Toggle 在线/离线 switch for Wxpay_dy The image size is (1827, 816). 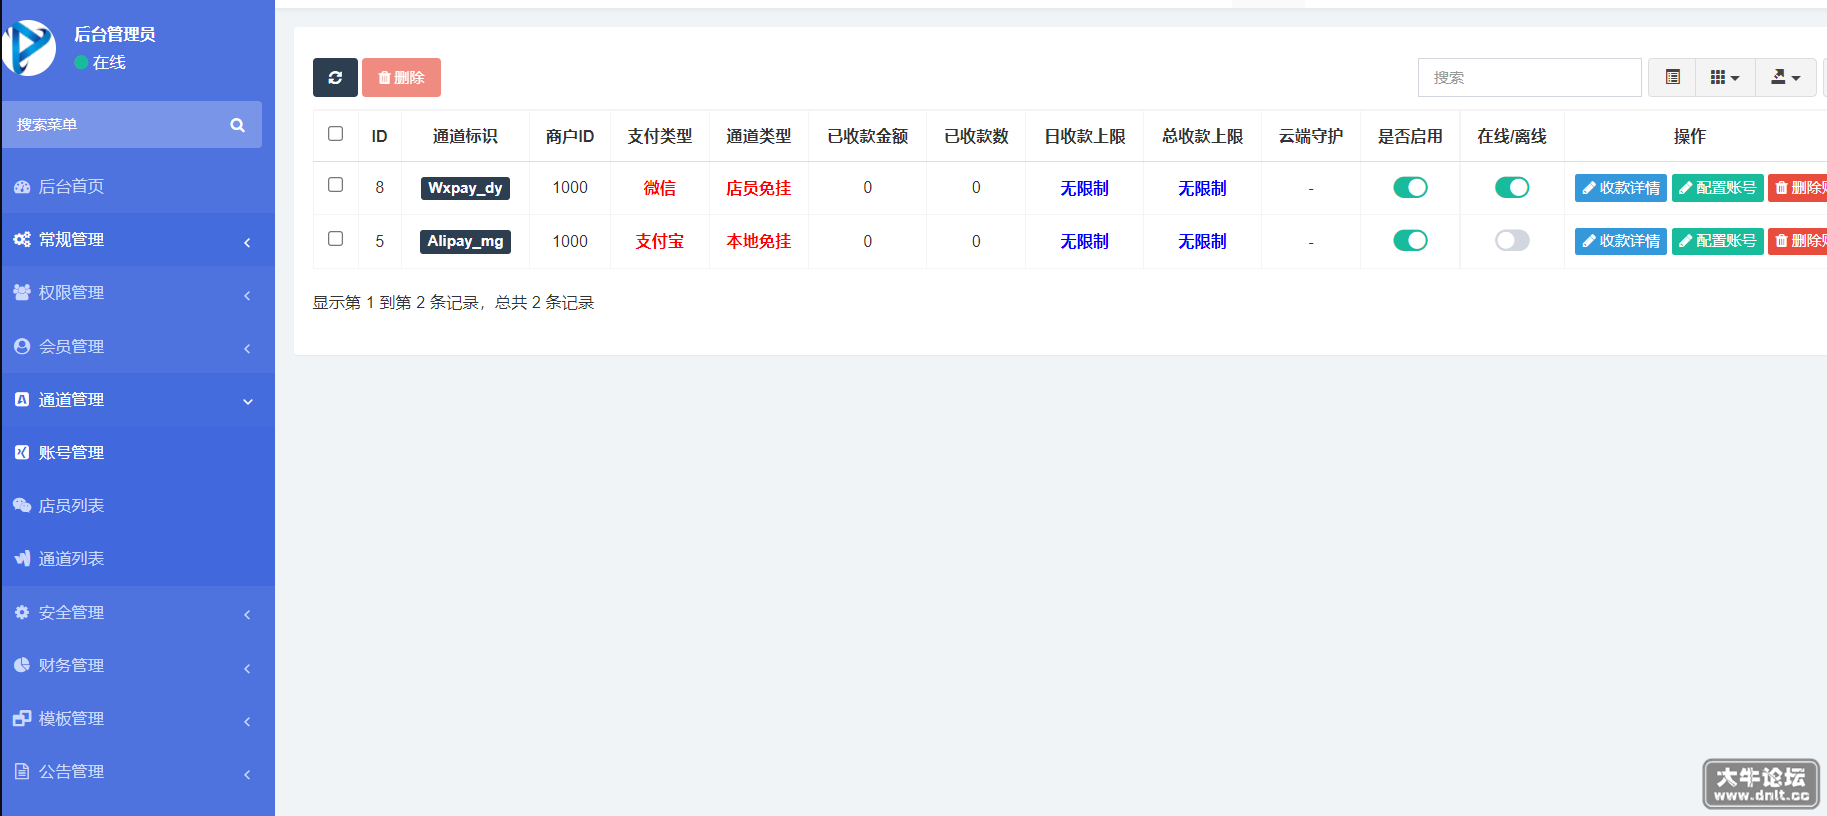pos(1512,187)
